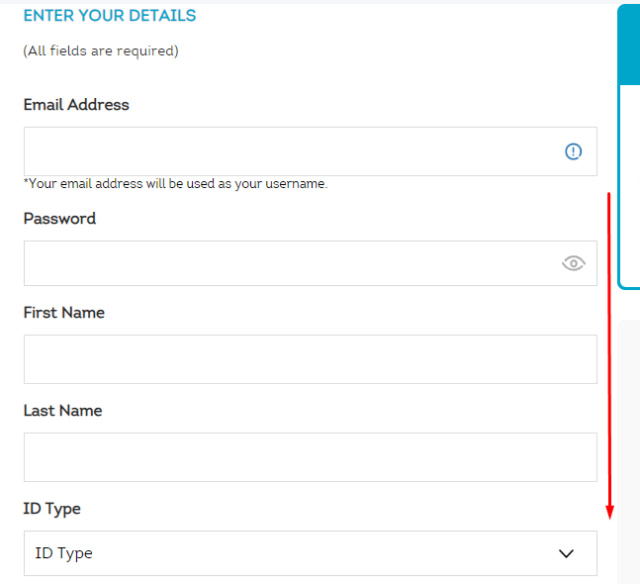Click the red downward arrow annotation
The image size is (640, 584).
609,356
